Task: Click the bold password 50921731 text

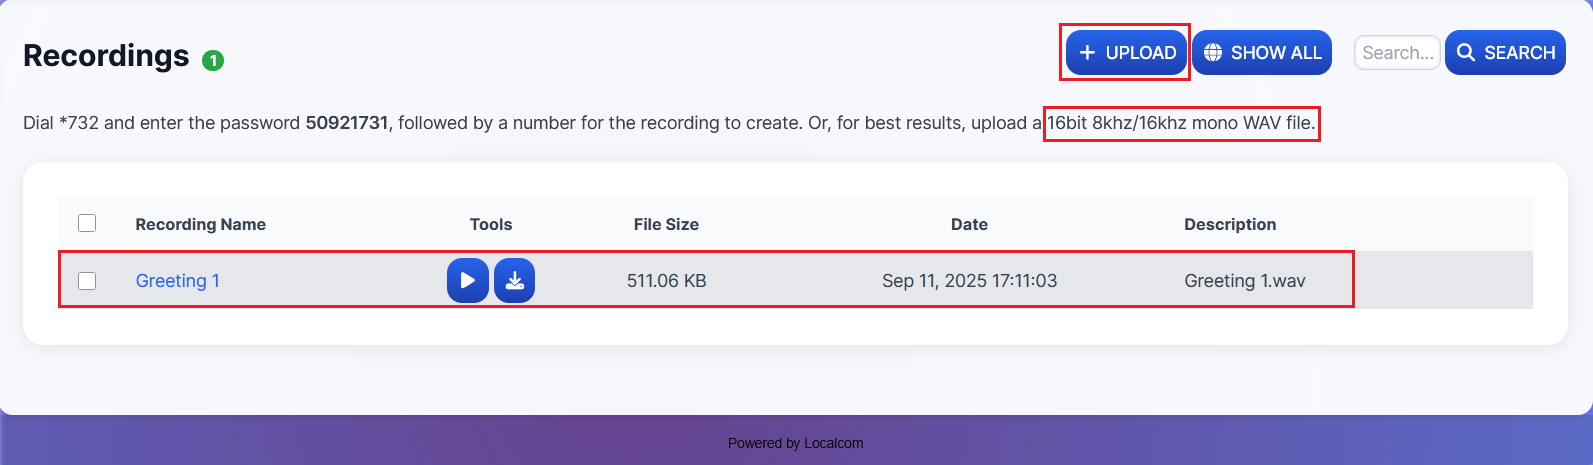Action: click(346, 124)
